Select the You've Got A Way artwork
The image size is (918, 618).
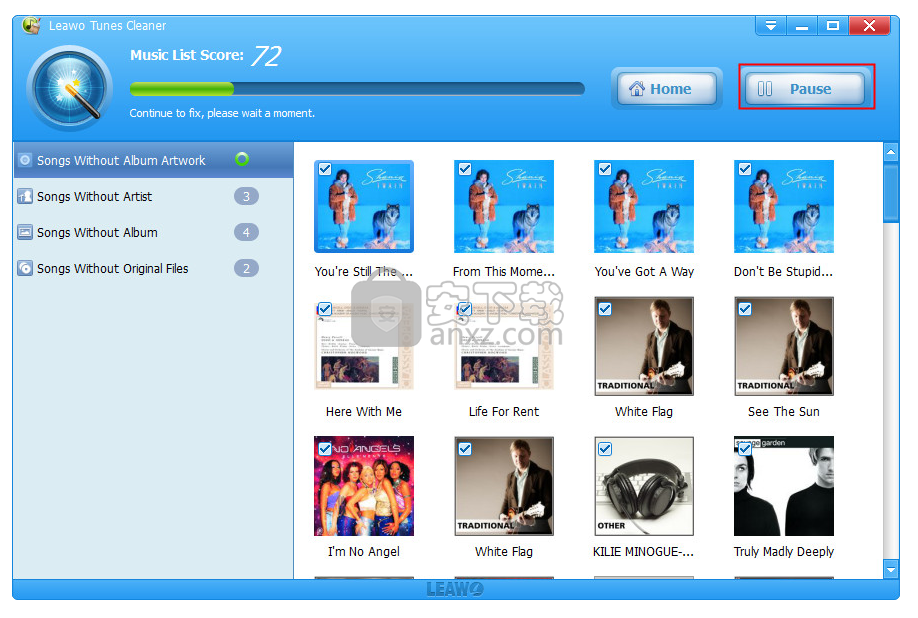pos(643,207)
